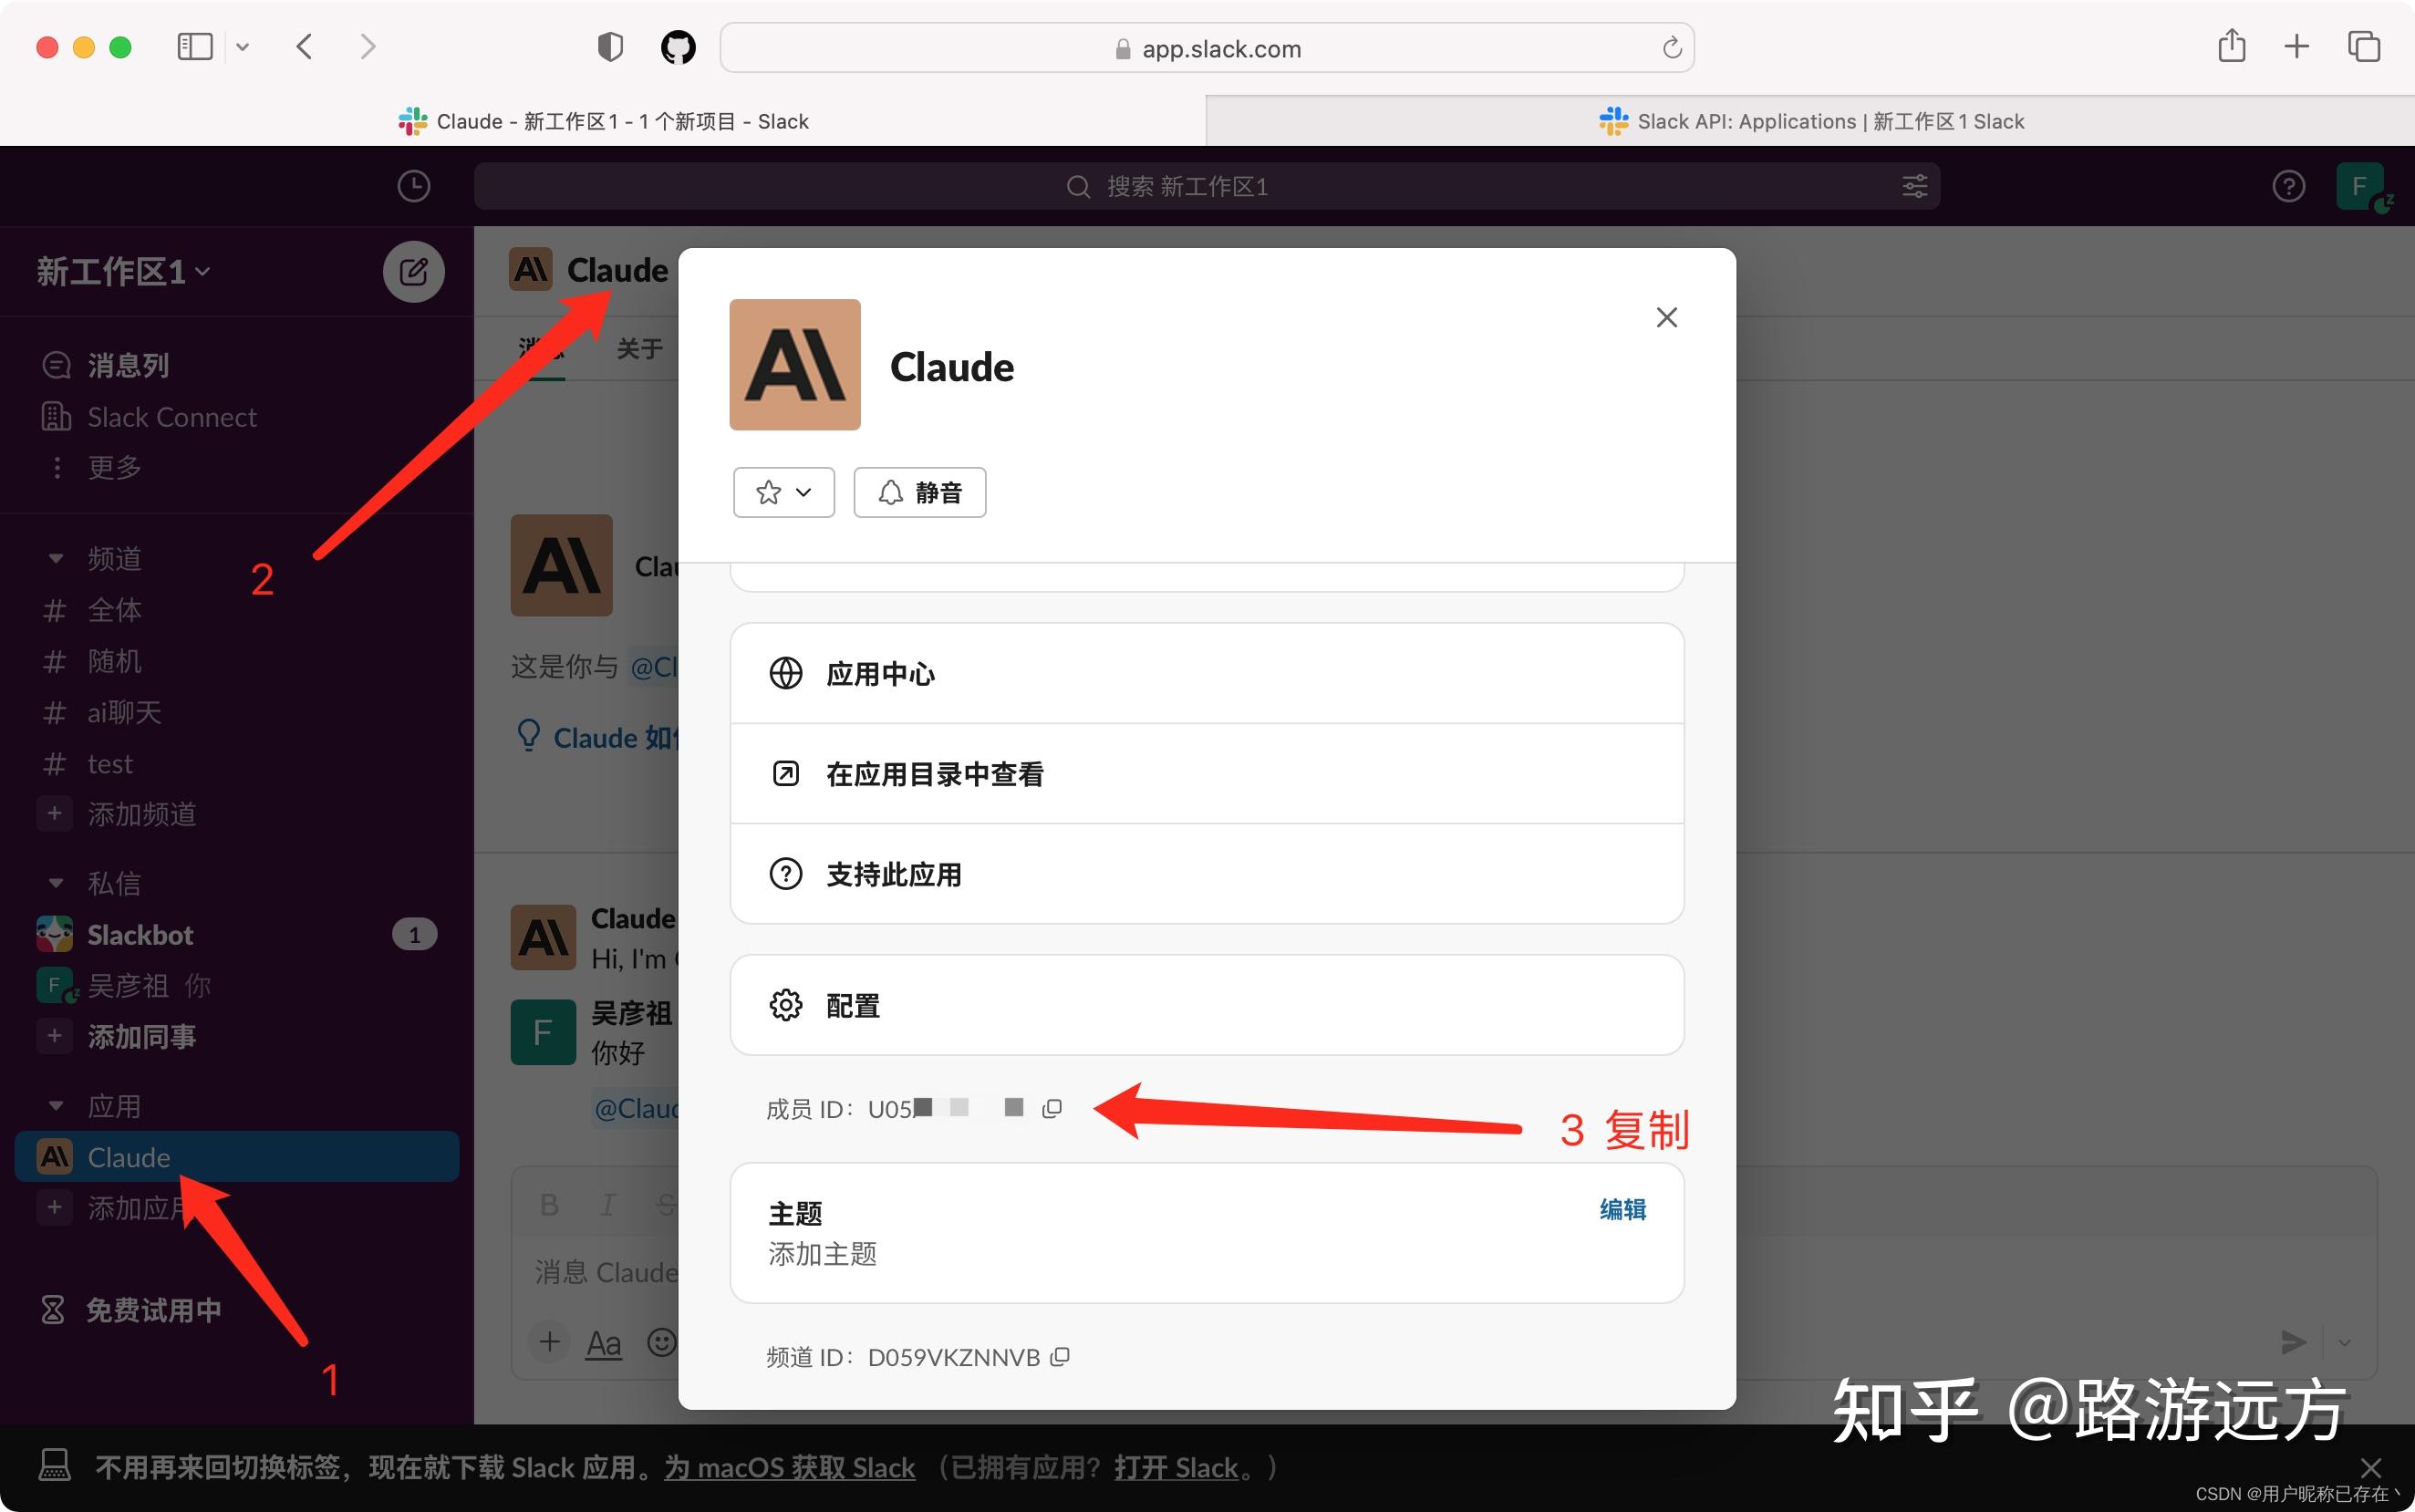Screen dimensions: 2415x1512
Task: Copy the channel ID D059VKZNNVB
Action: 1060,1356
